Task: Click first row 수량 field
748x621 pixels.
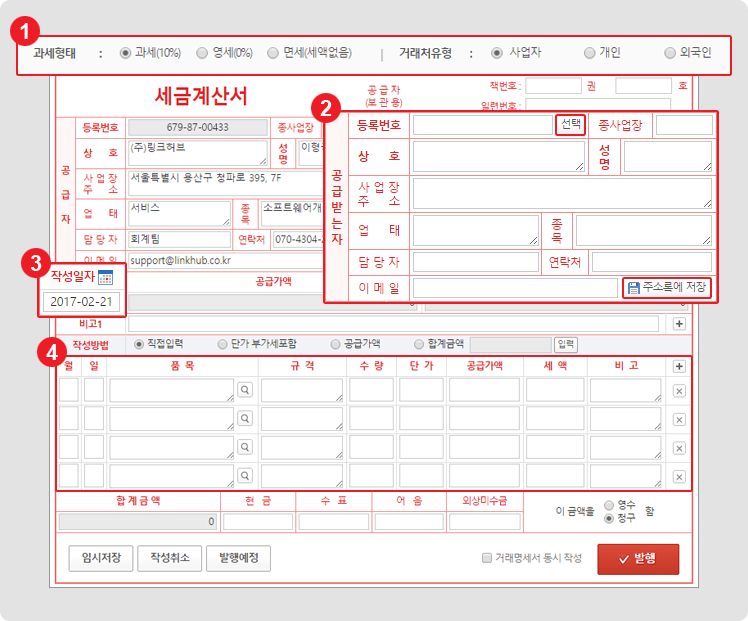Action: (371, 390)
